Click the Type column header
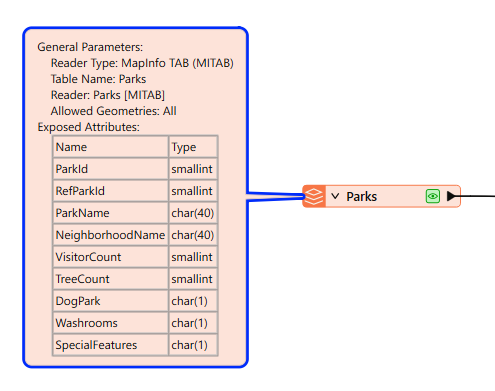 click(193, 147)
